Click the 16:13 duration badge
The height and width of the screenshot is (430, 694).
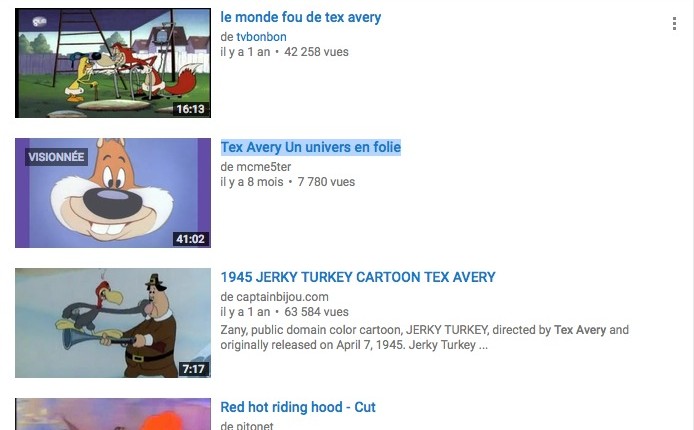[190, 109]
